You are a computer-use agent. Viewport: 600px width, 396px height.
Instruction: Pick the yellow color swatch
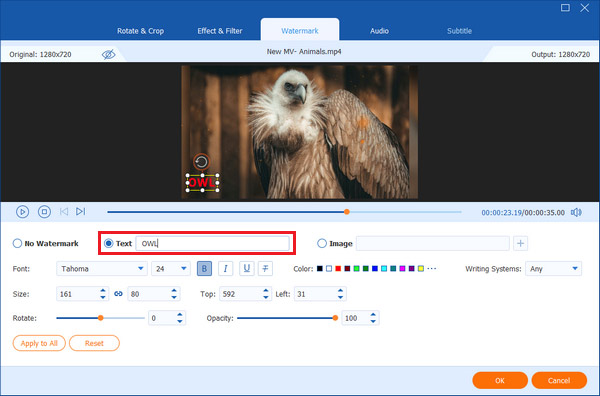(x=421, y=269)
